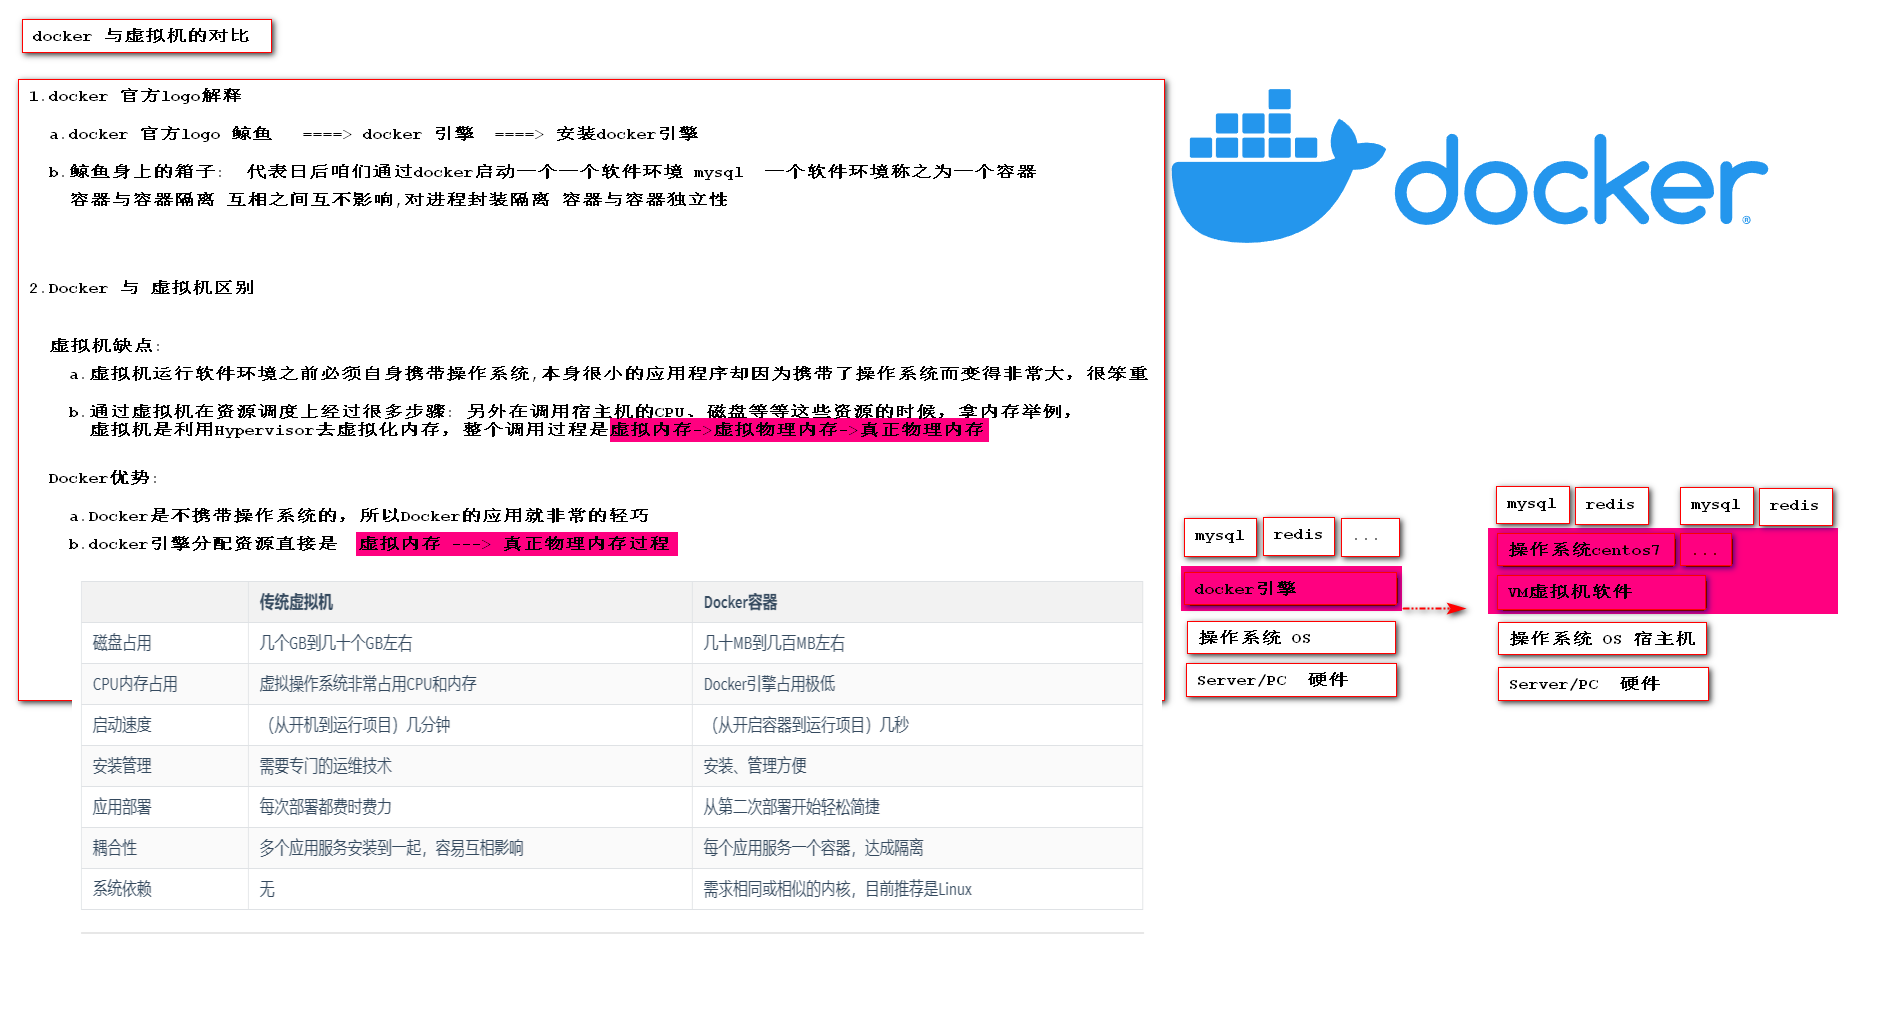
Task: Click the highlighted 虚拟内存 ---> 真正物理内存过程 text
Action: (516, 544)
